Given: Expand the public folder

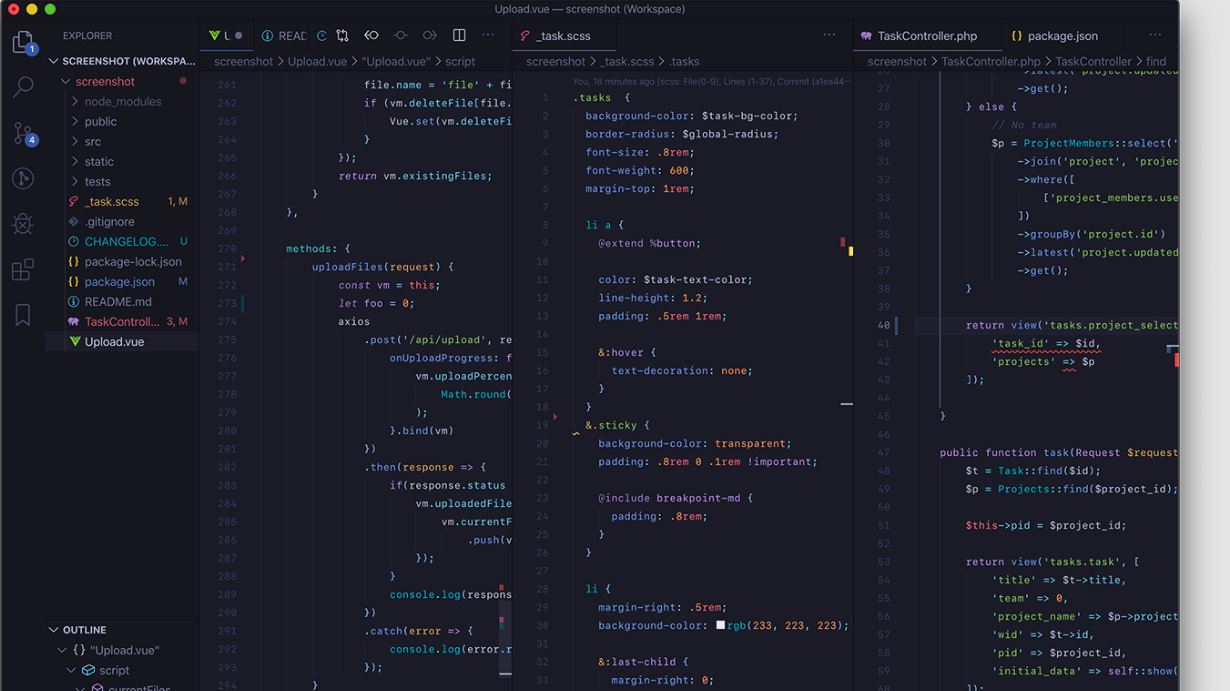Looking at the screenshot, I should click(x=75, y=121).
